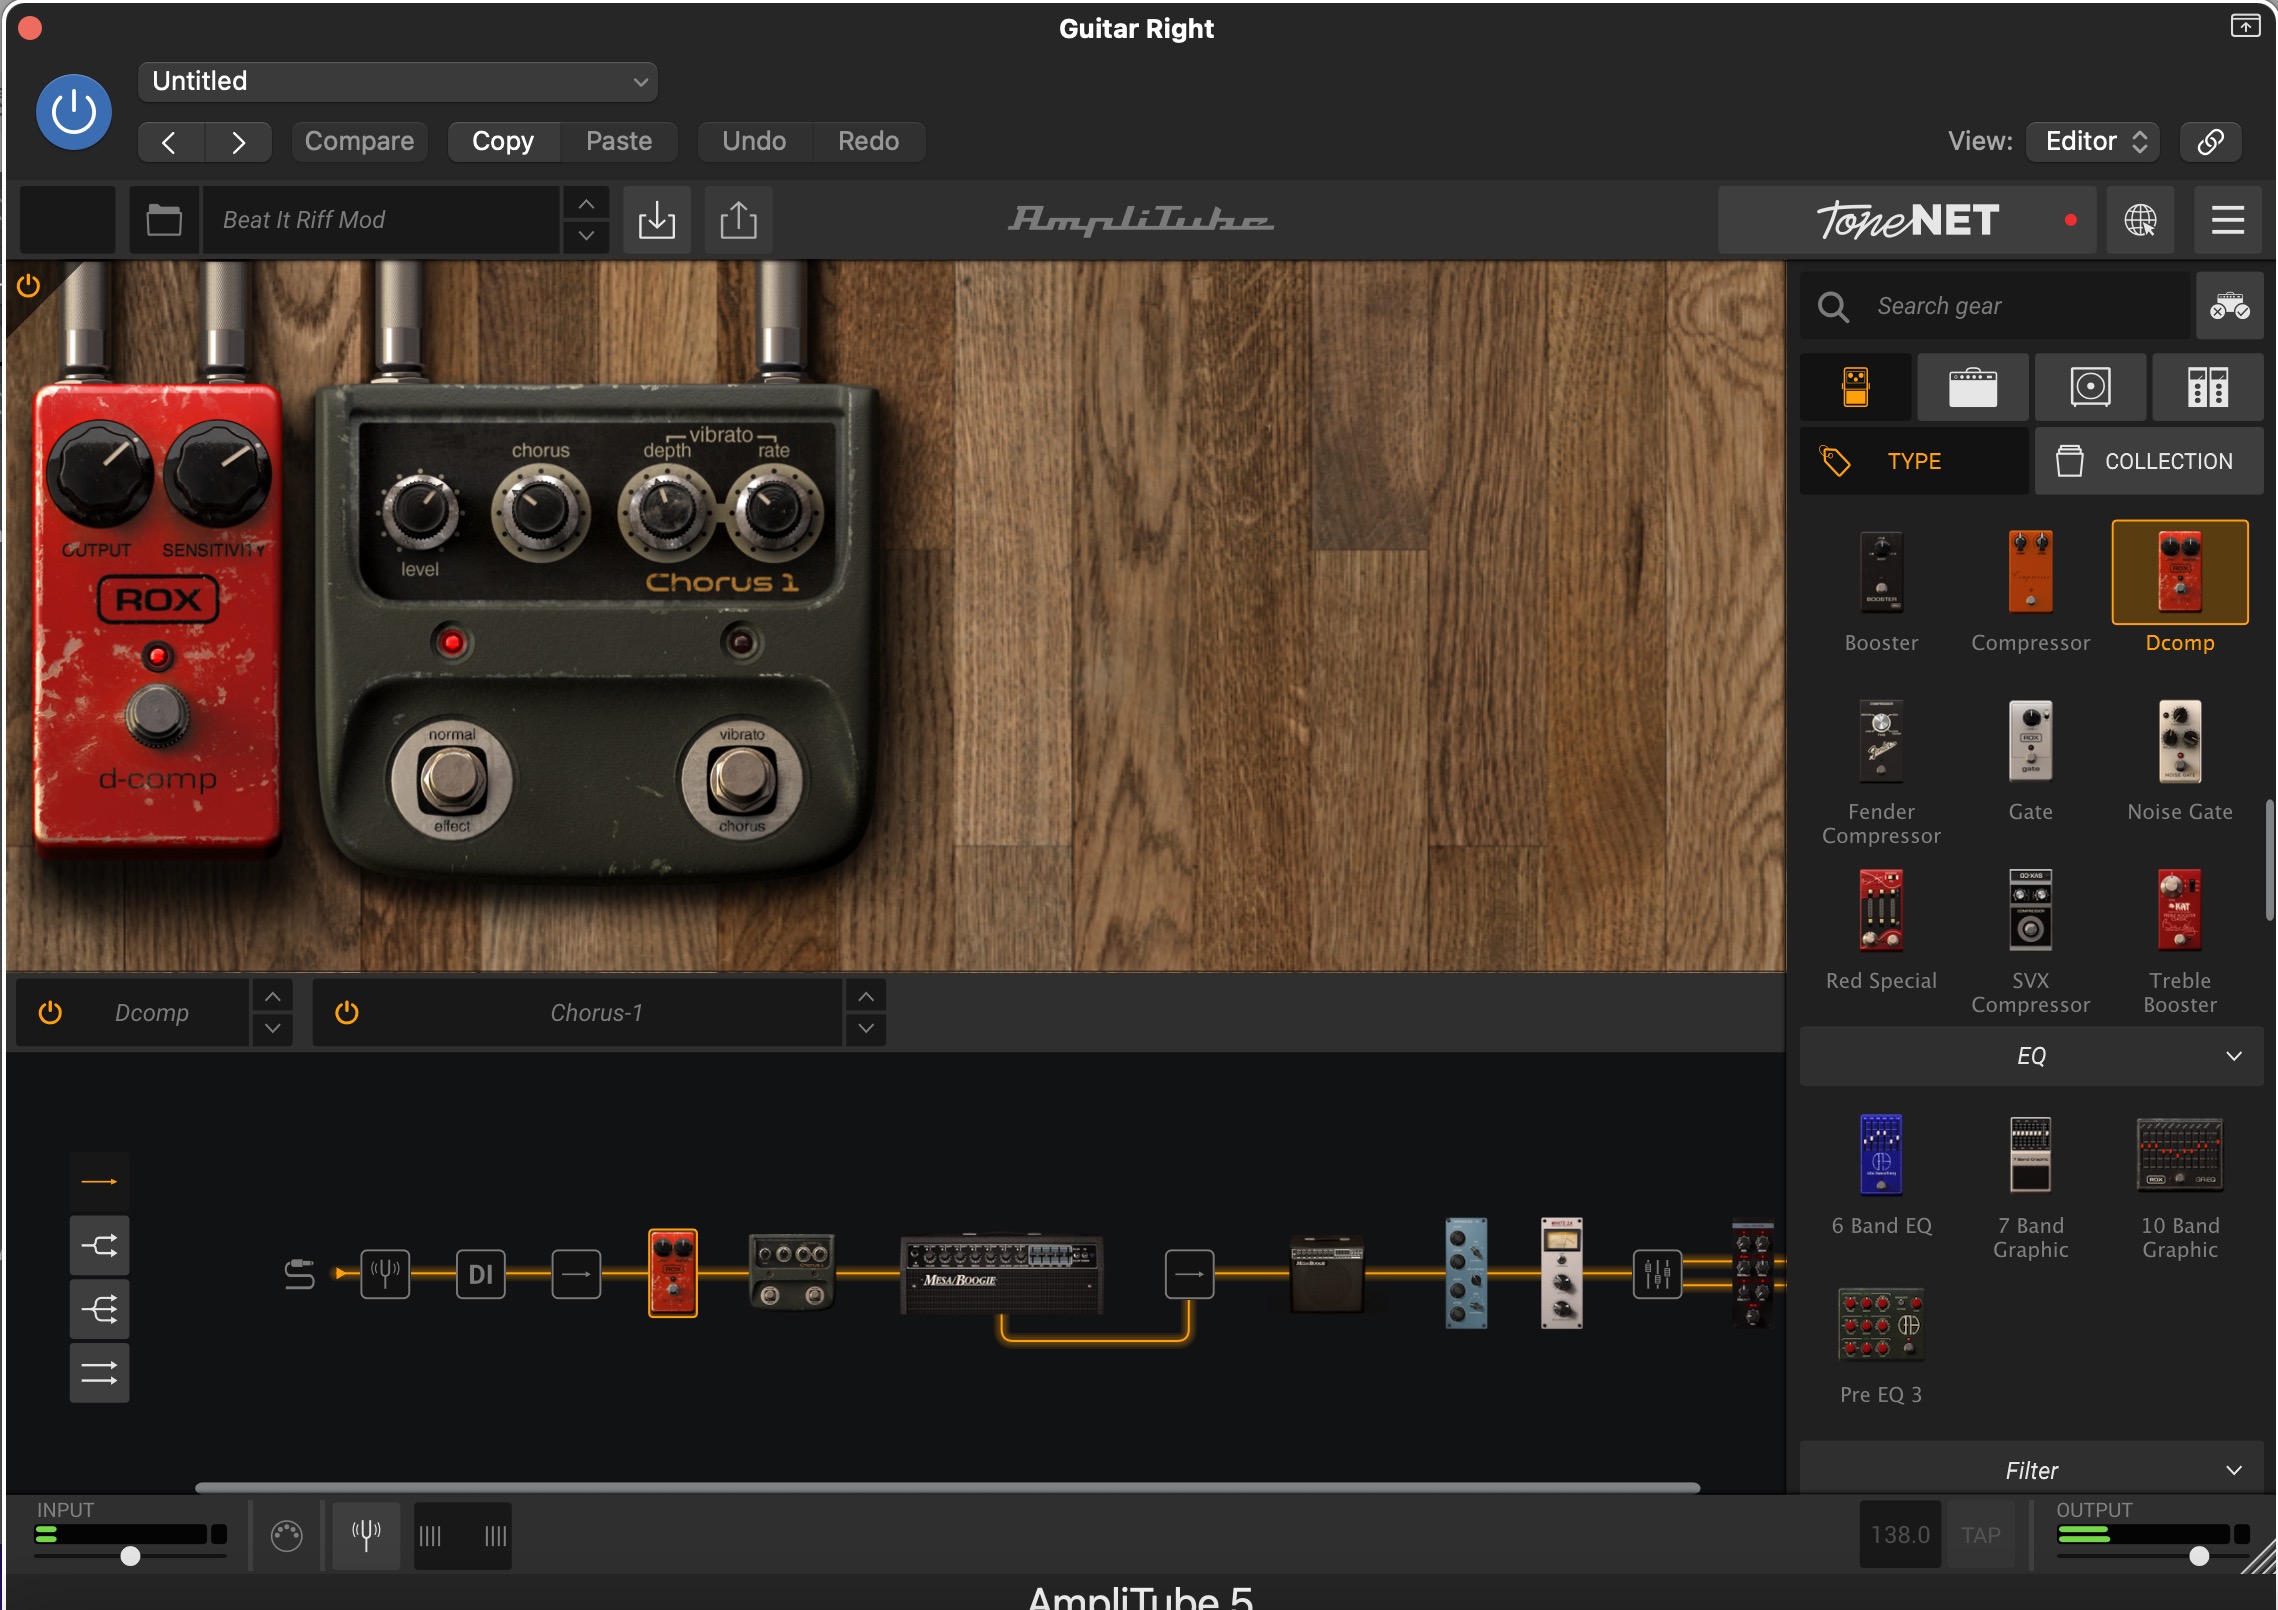
Task: Toggle the blue plug-in power button
Action: point(74,112)
